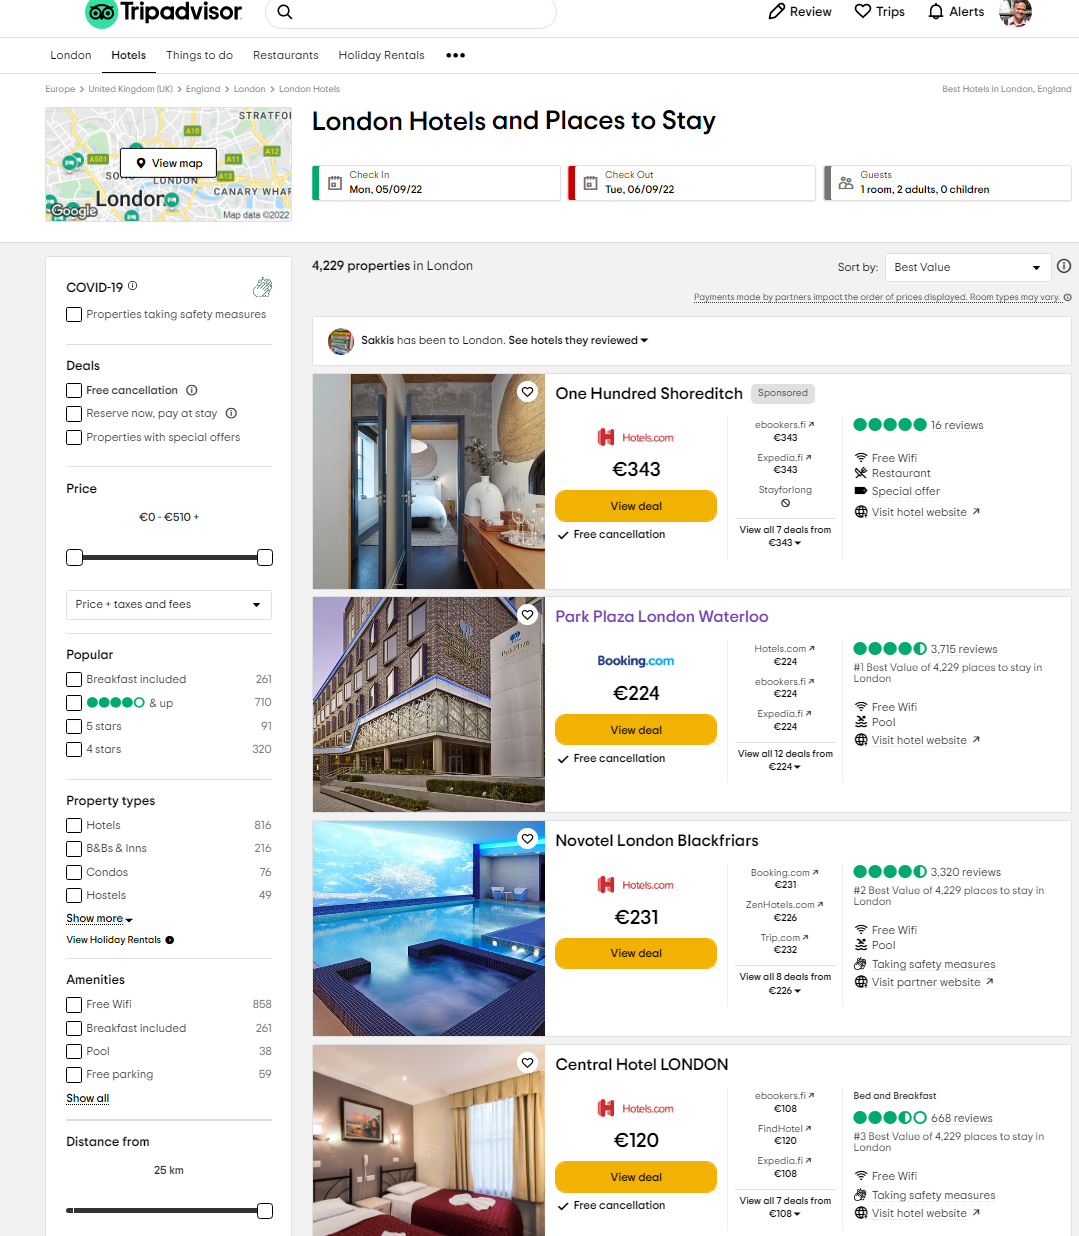Save Novotel London Blackfriars with heart icon
This screenshot has width=1079, height=1236.
(528, 839)
